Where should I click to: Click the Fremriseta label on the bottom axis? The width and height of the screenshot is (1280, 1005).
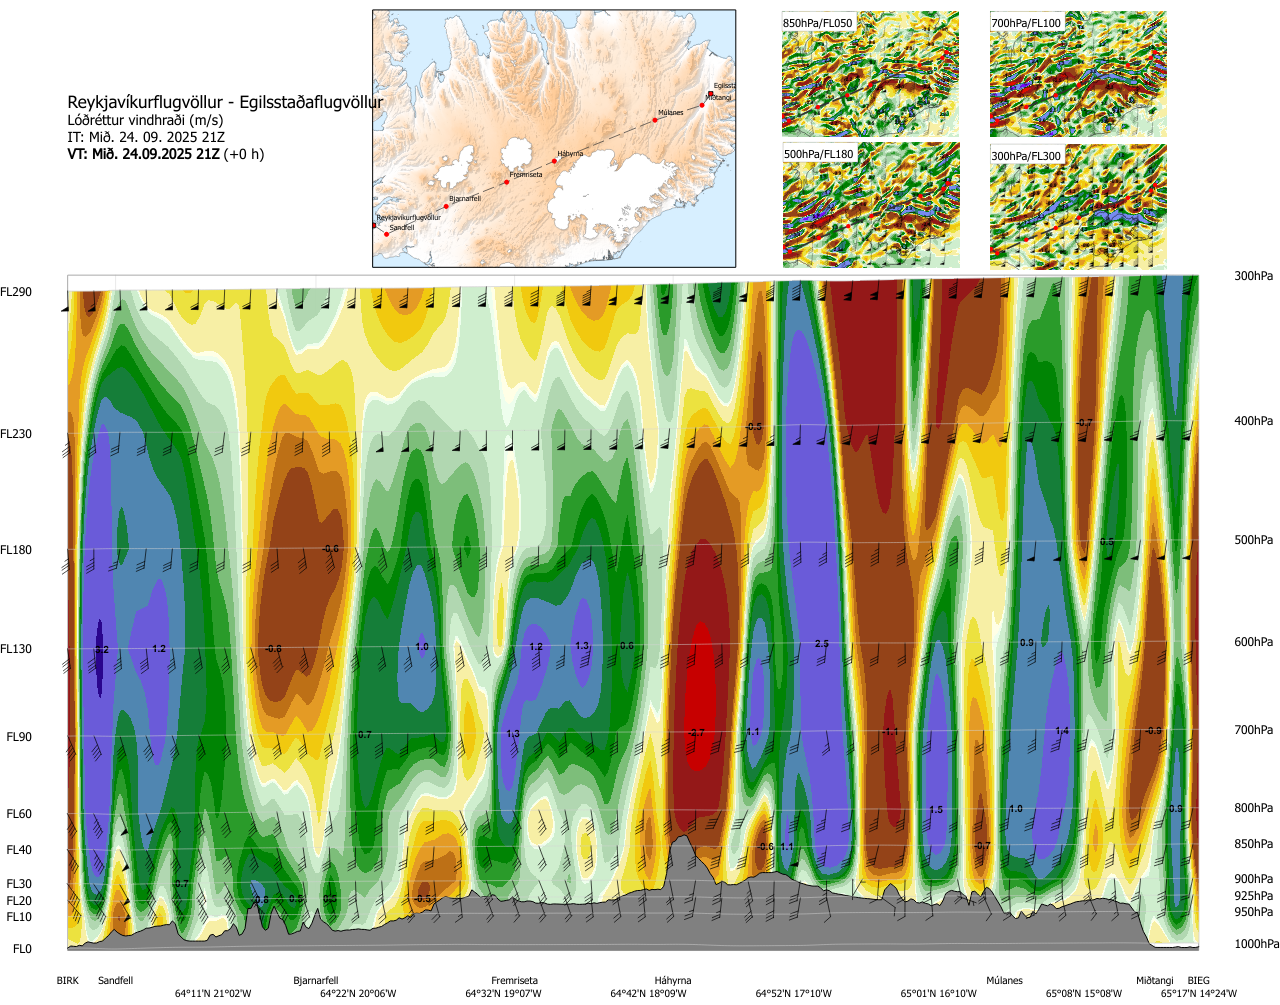pyautogui.click(x=515, y=981)
